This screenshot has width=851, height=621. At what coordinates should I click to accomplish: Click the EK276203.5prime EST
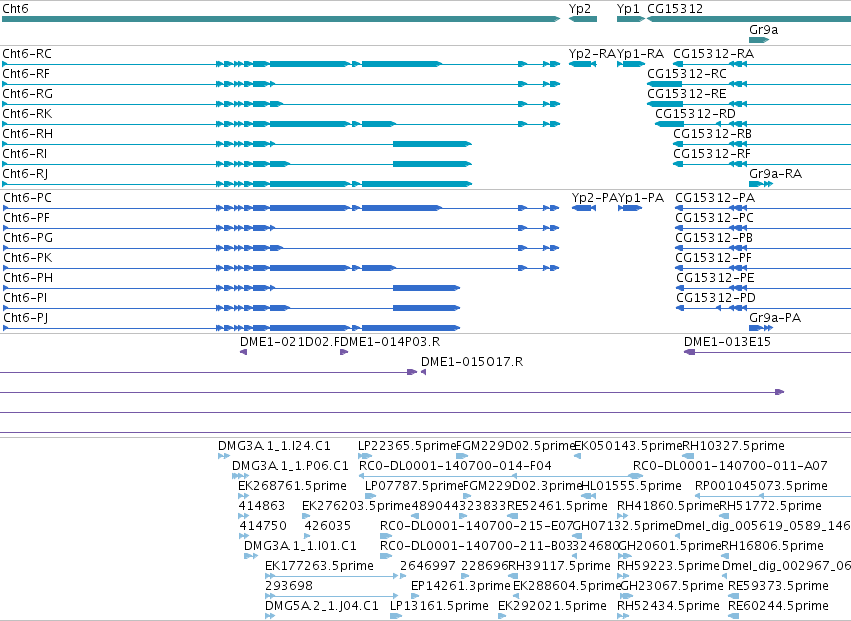point(356,506)
